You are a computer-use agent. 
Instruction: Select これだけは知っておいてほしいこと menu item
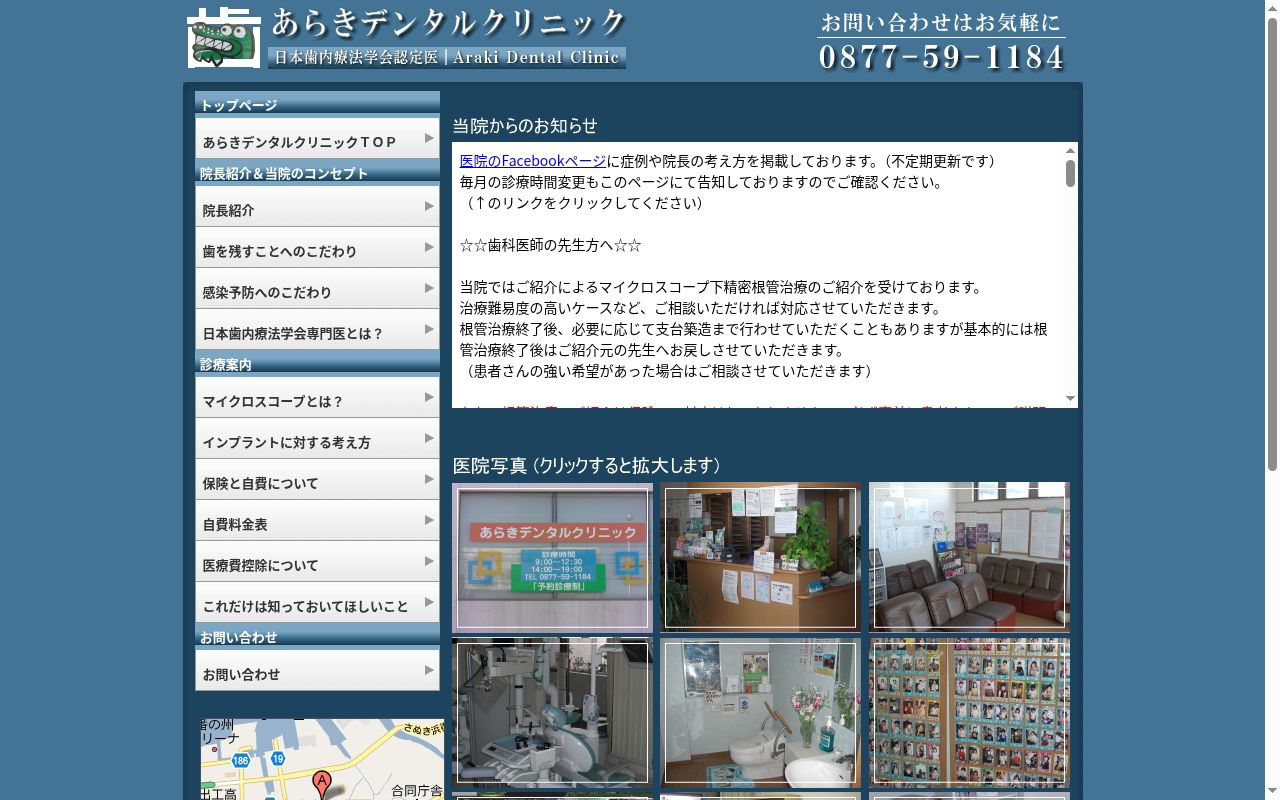click(317, 602)
